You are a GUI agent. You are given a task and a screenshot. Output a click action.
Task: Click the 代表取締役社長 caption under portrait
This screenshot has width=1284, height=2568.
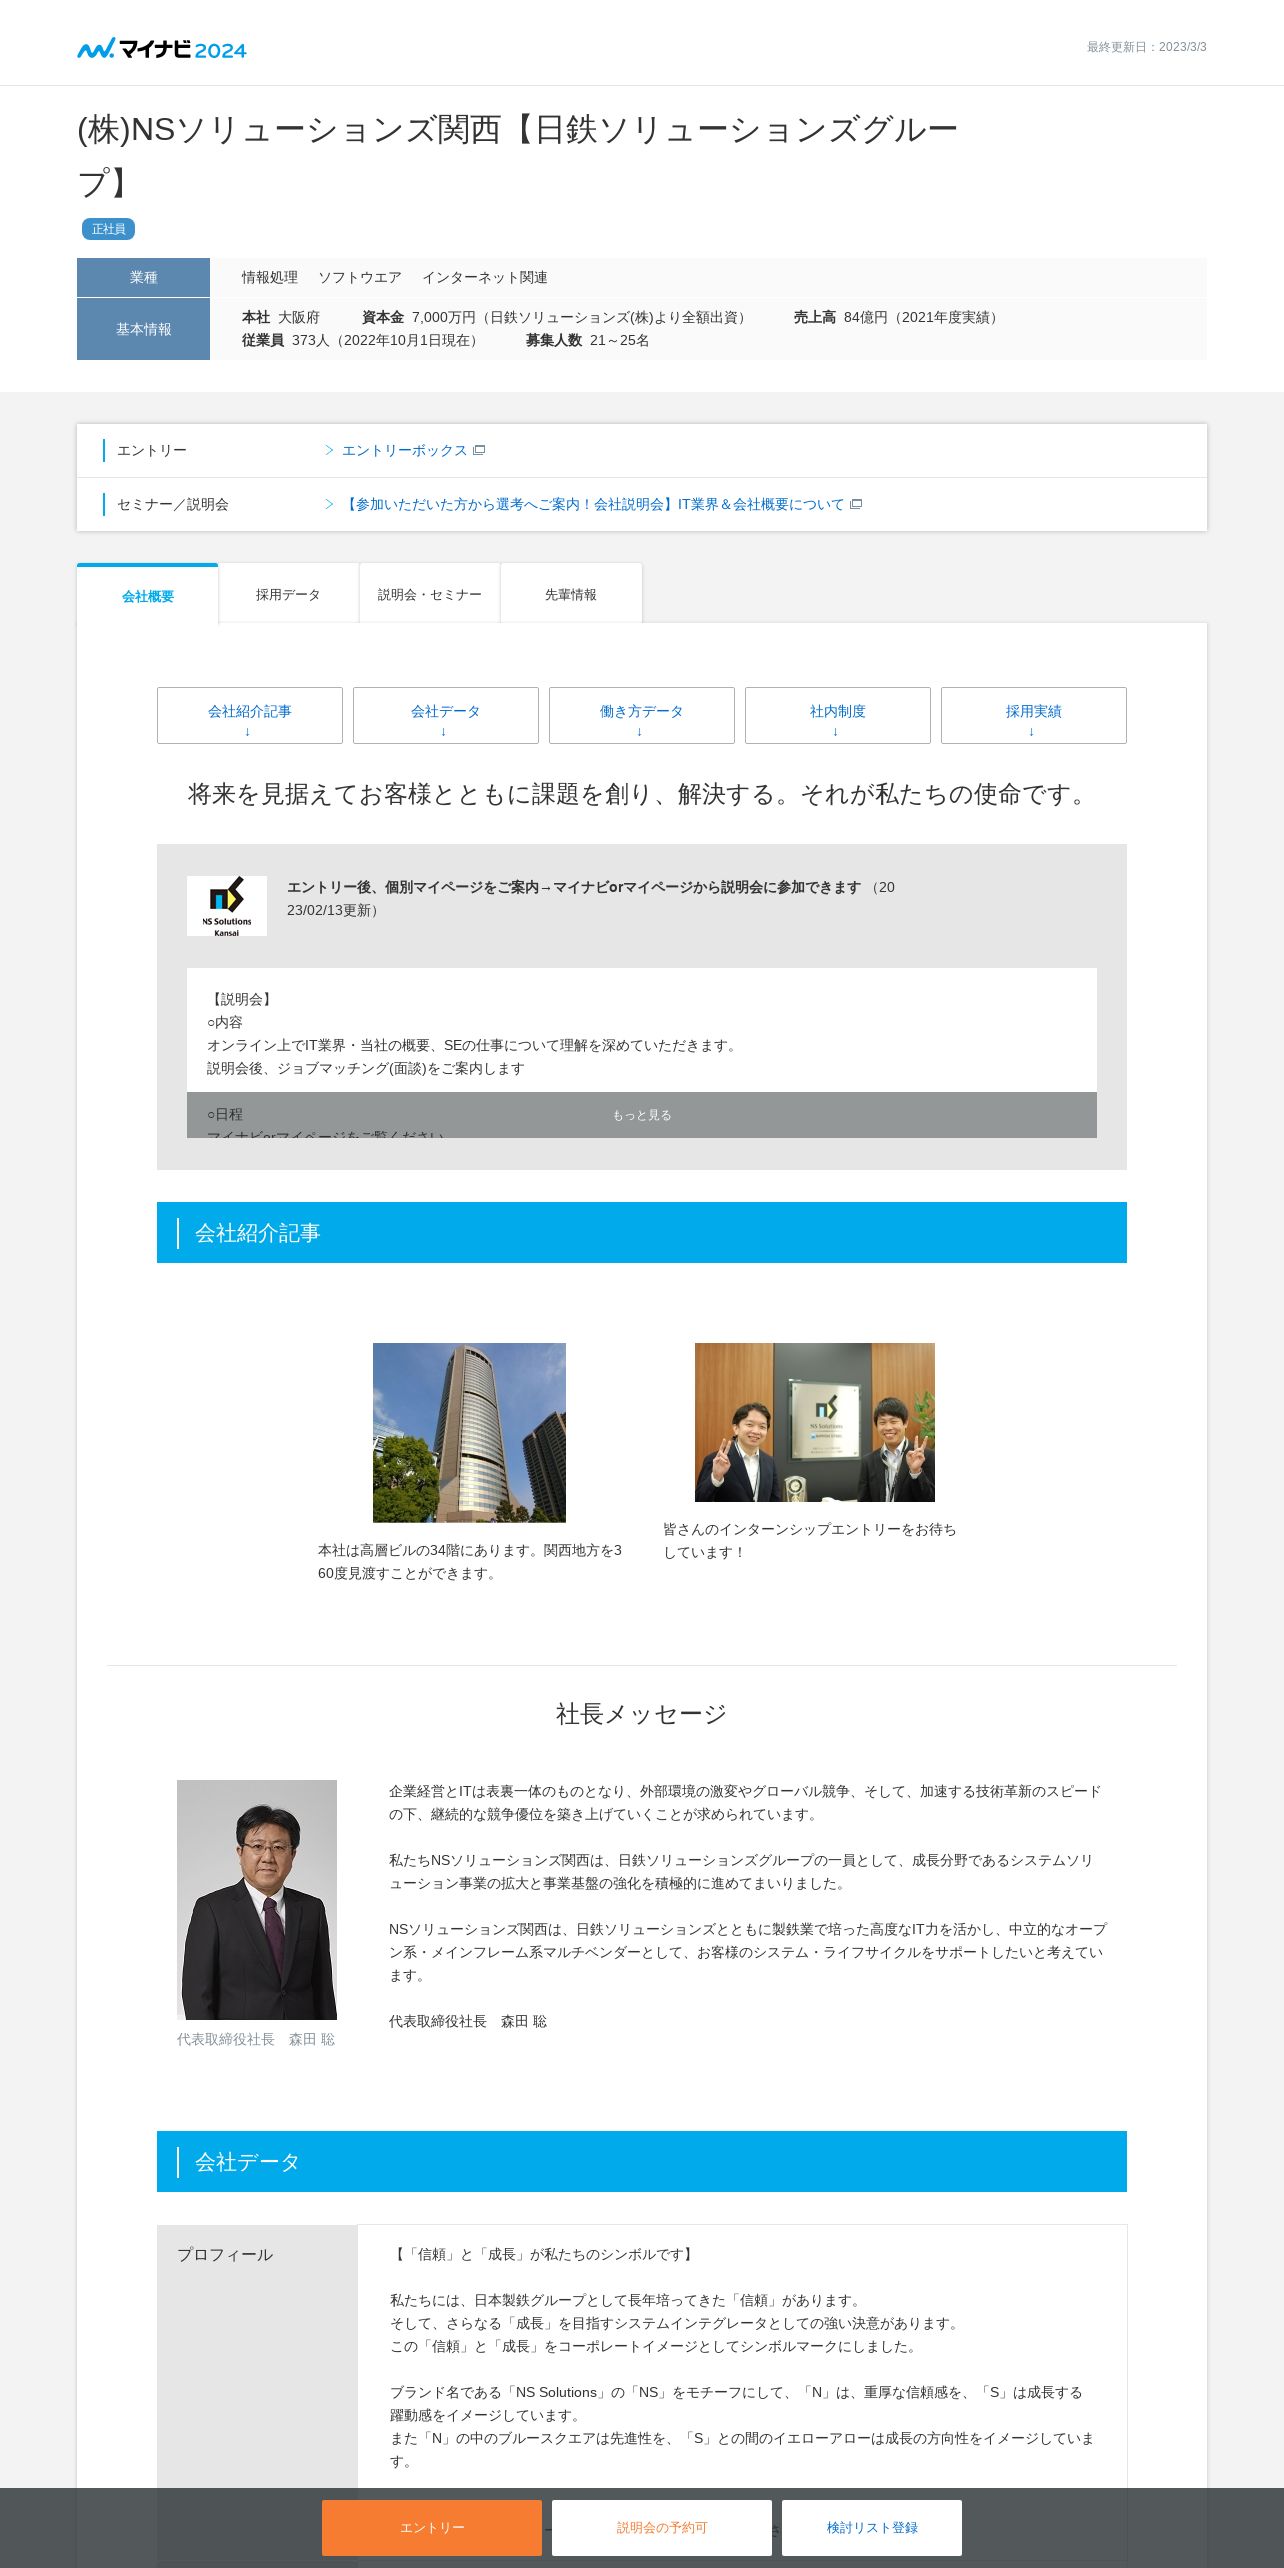tap(256, 2039)
